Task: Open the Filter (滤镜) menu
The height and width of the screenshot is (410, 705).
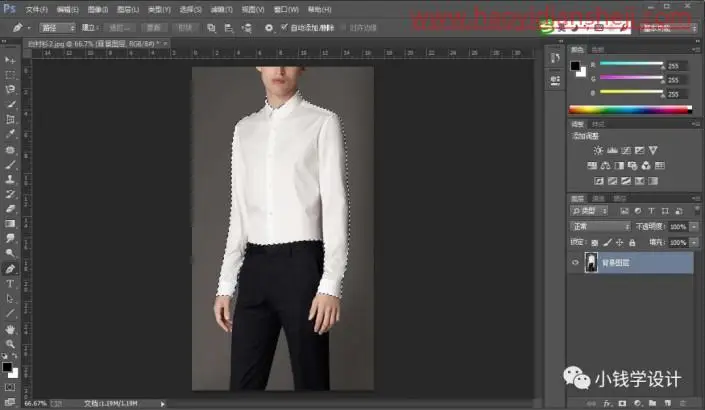Action: (221, 9)
